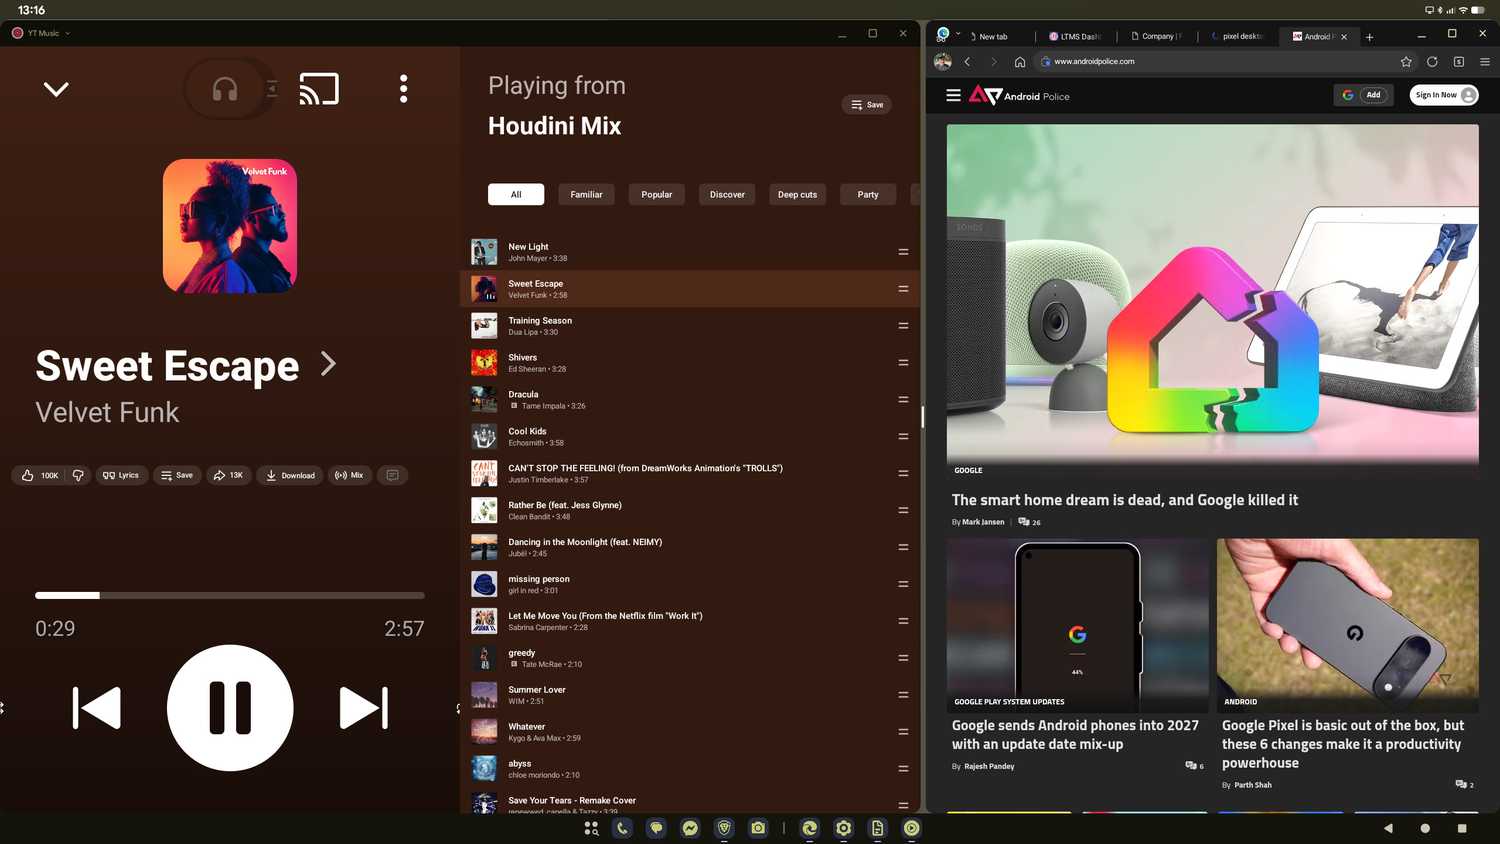Reload the Android Police page

point(1432,61)
